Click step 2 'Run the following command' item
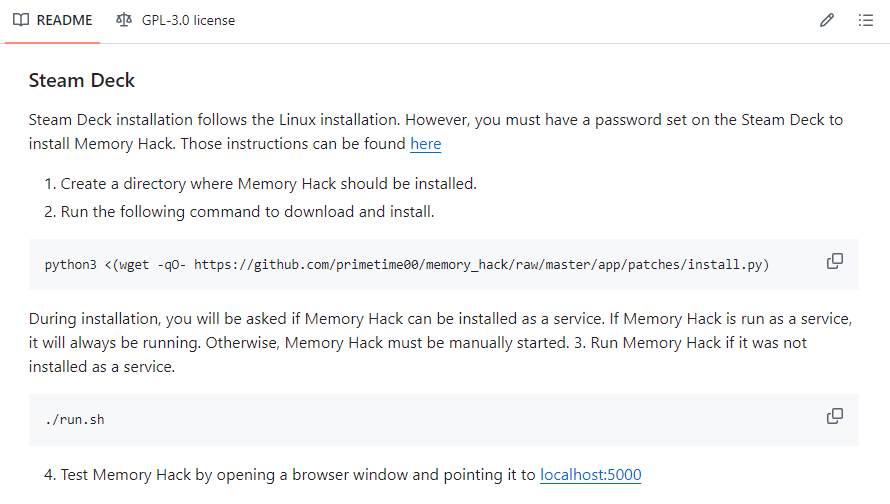Image resolution: width=890 pixels, height=504 pixels. [247, 212]
